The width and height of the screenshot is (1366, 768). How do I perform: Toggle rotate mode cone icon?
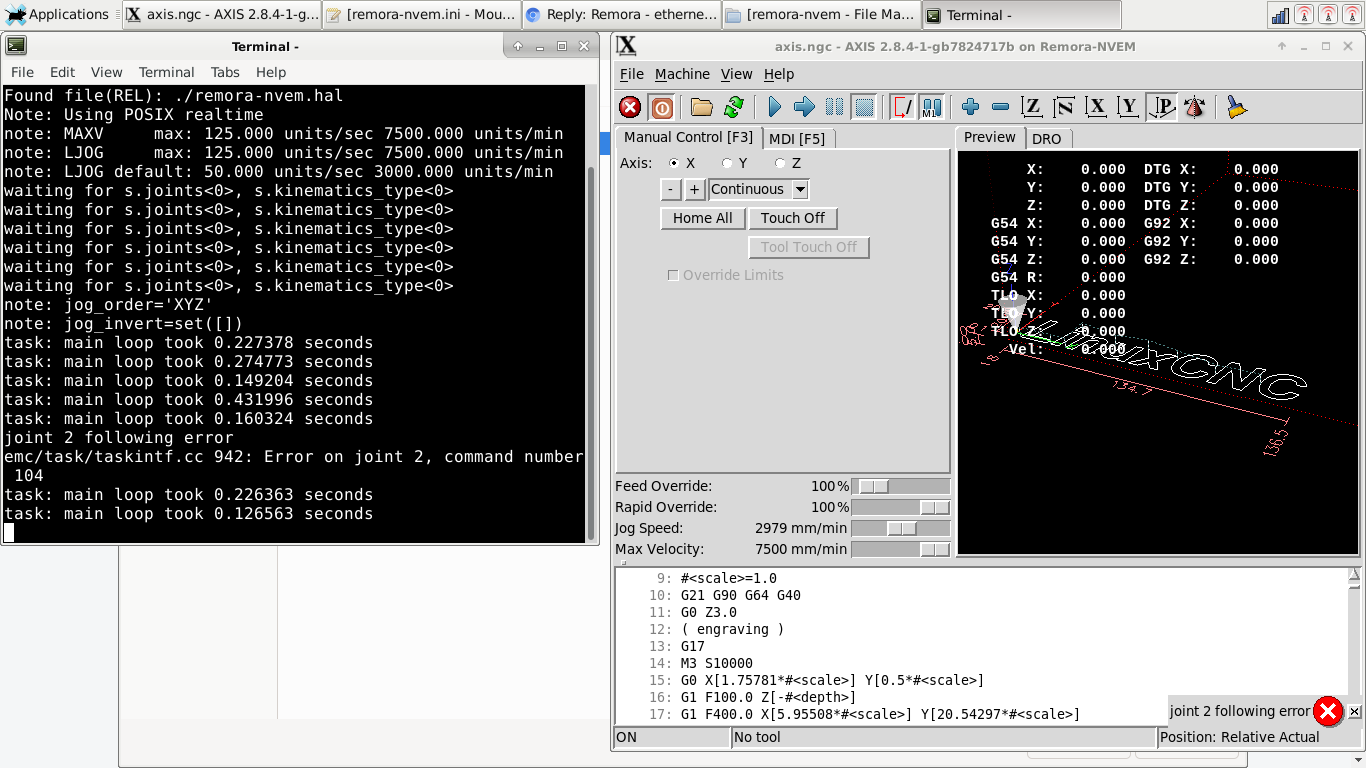click(1194, 107)
